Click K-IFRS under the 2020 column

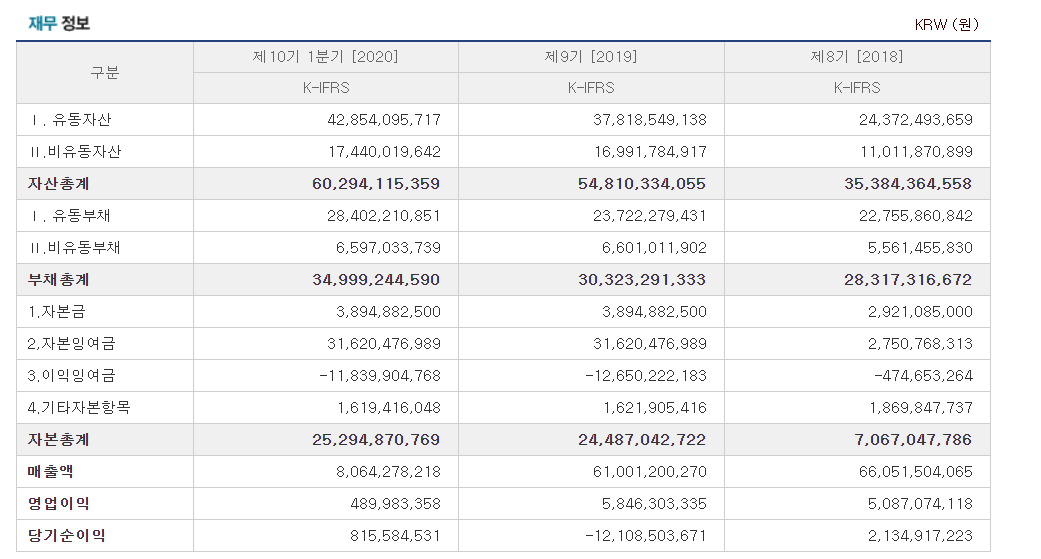coord(326,88)
